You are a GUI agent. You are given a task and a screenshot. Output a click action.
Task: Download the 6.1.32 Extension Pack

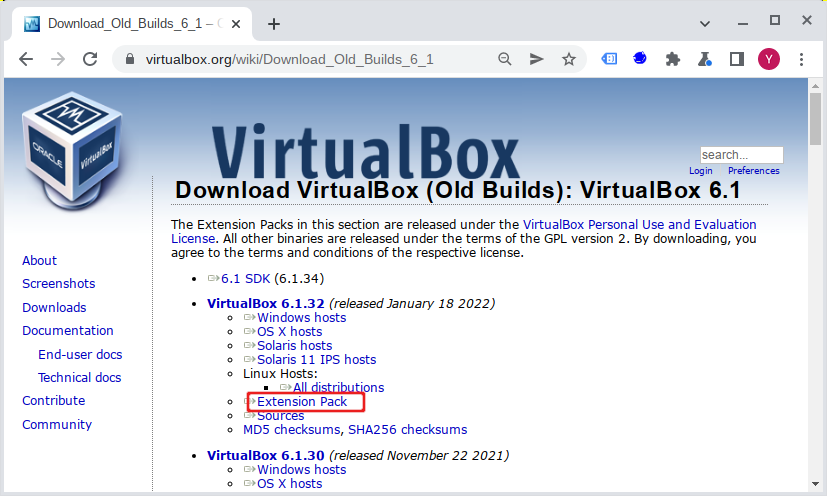coord(302,402)
